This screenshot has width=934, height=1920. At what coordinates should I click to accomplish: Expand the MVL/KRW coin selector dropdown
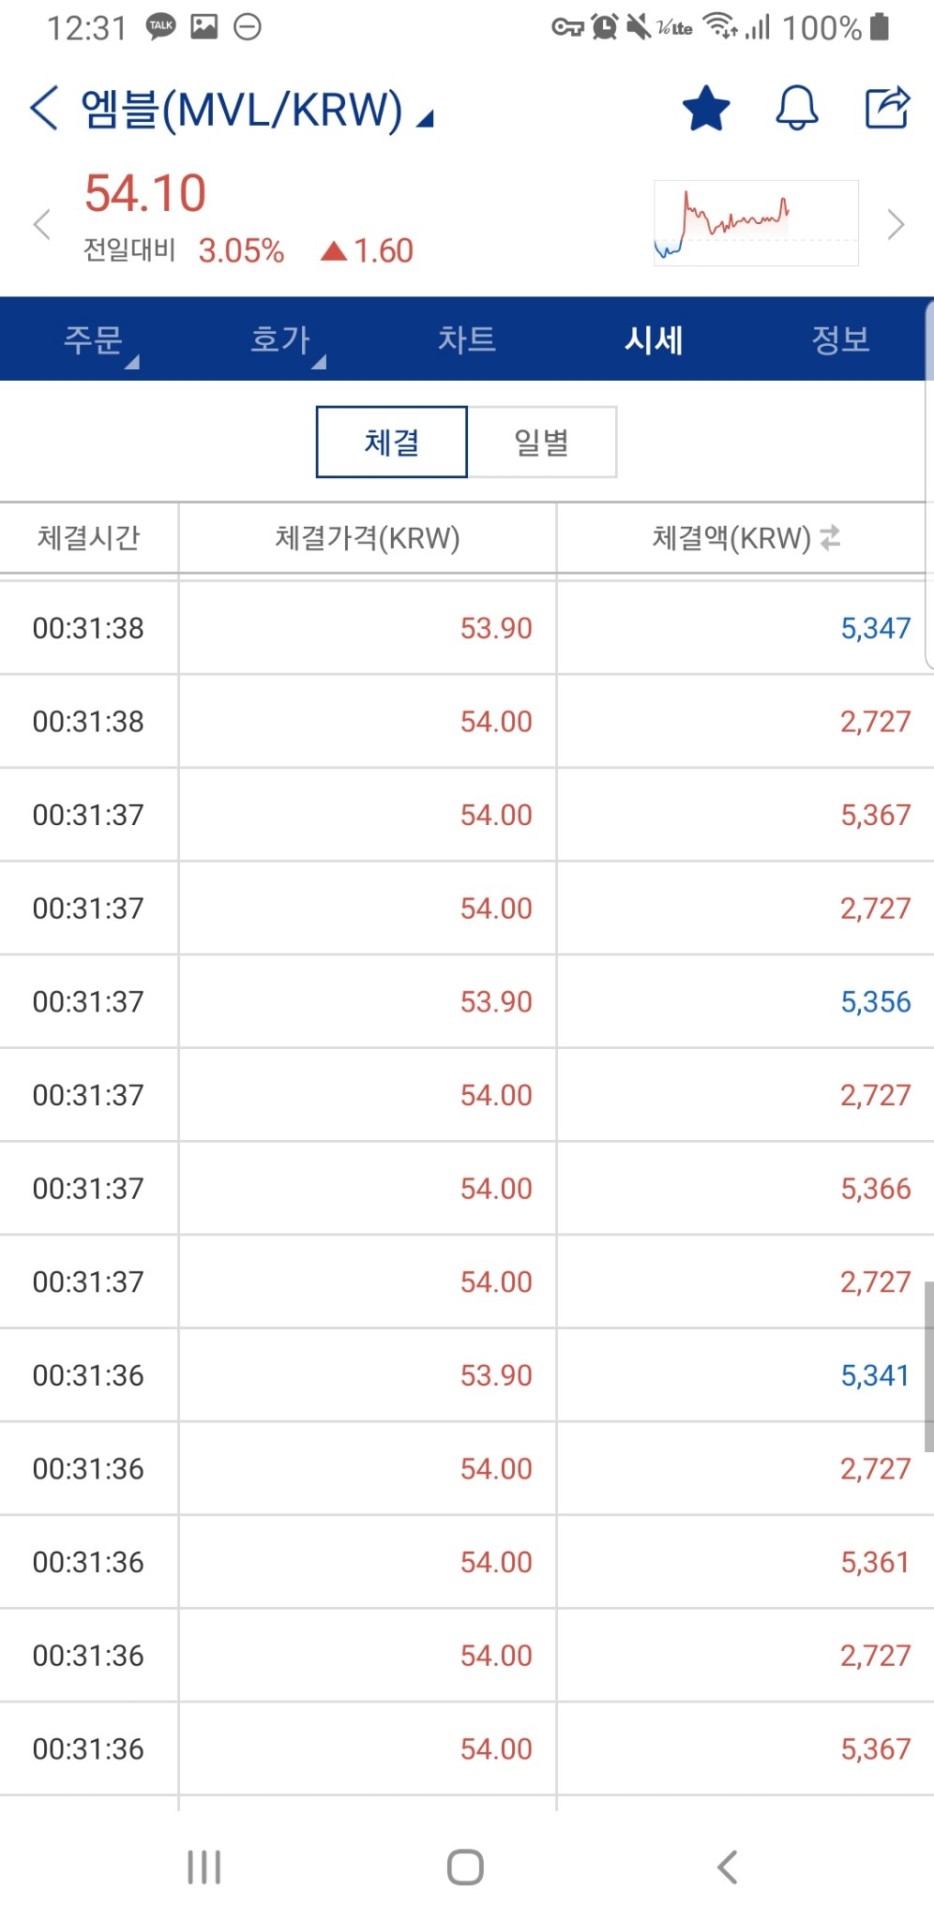(425, 119)
